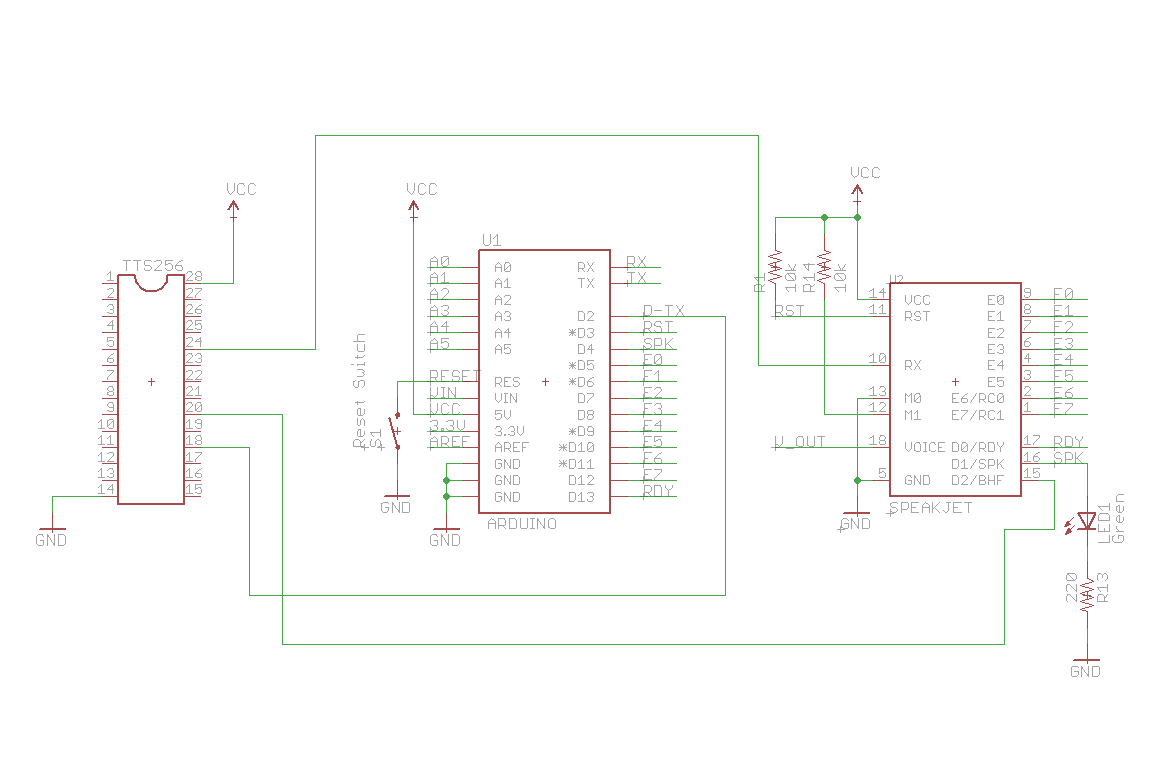
Task: Click the D-TX net label
Action: point(664,311)
